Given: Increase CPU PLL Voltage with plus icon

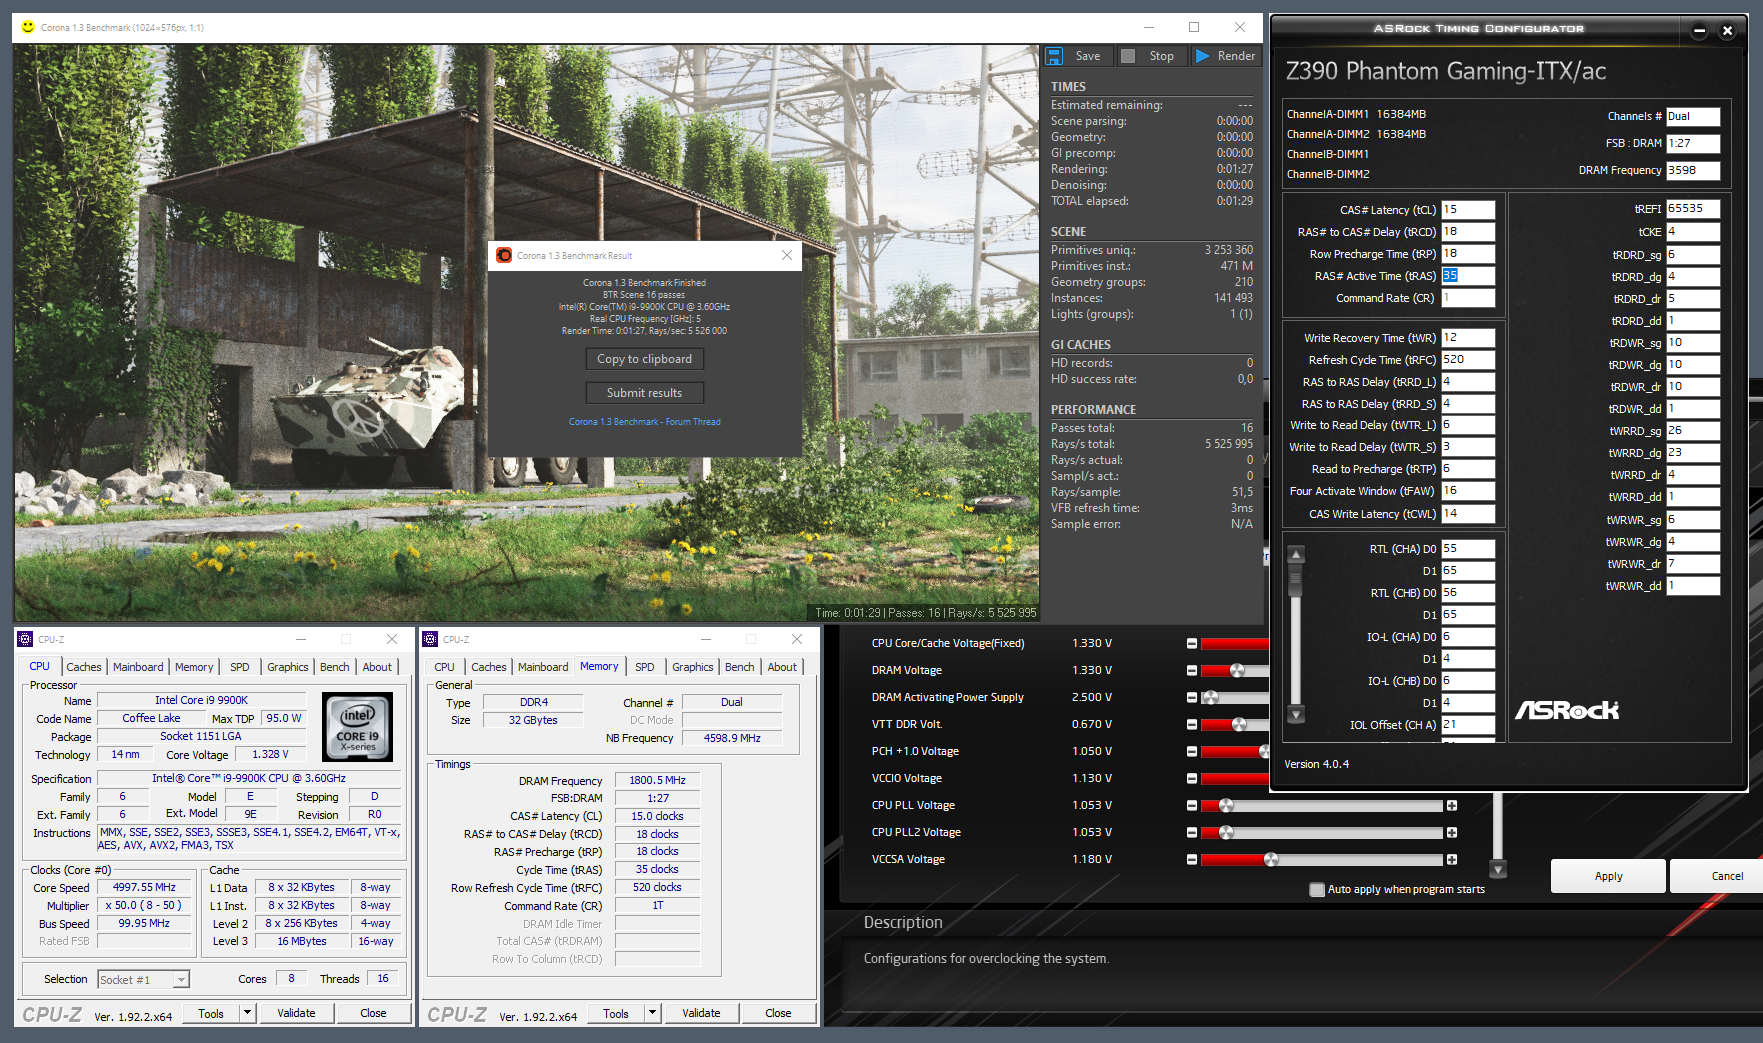Looking at the screenshot, I should click(1452, 805).
